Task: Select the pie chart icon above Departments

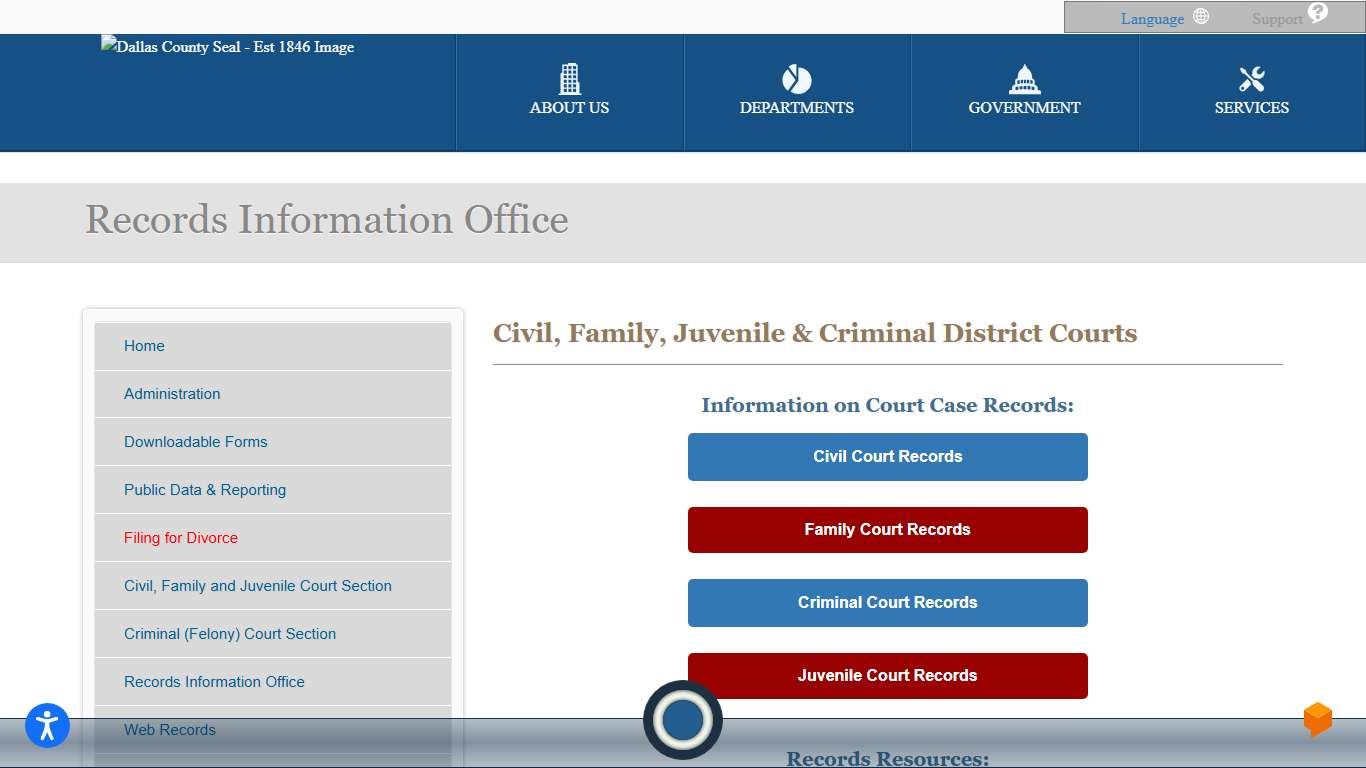Action: [x=797, y=77]
